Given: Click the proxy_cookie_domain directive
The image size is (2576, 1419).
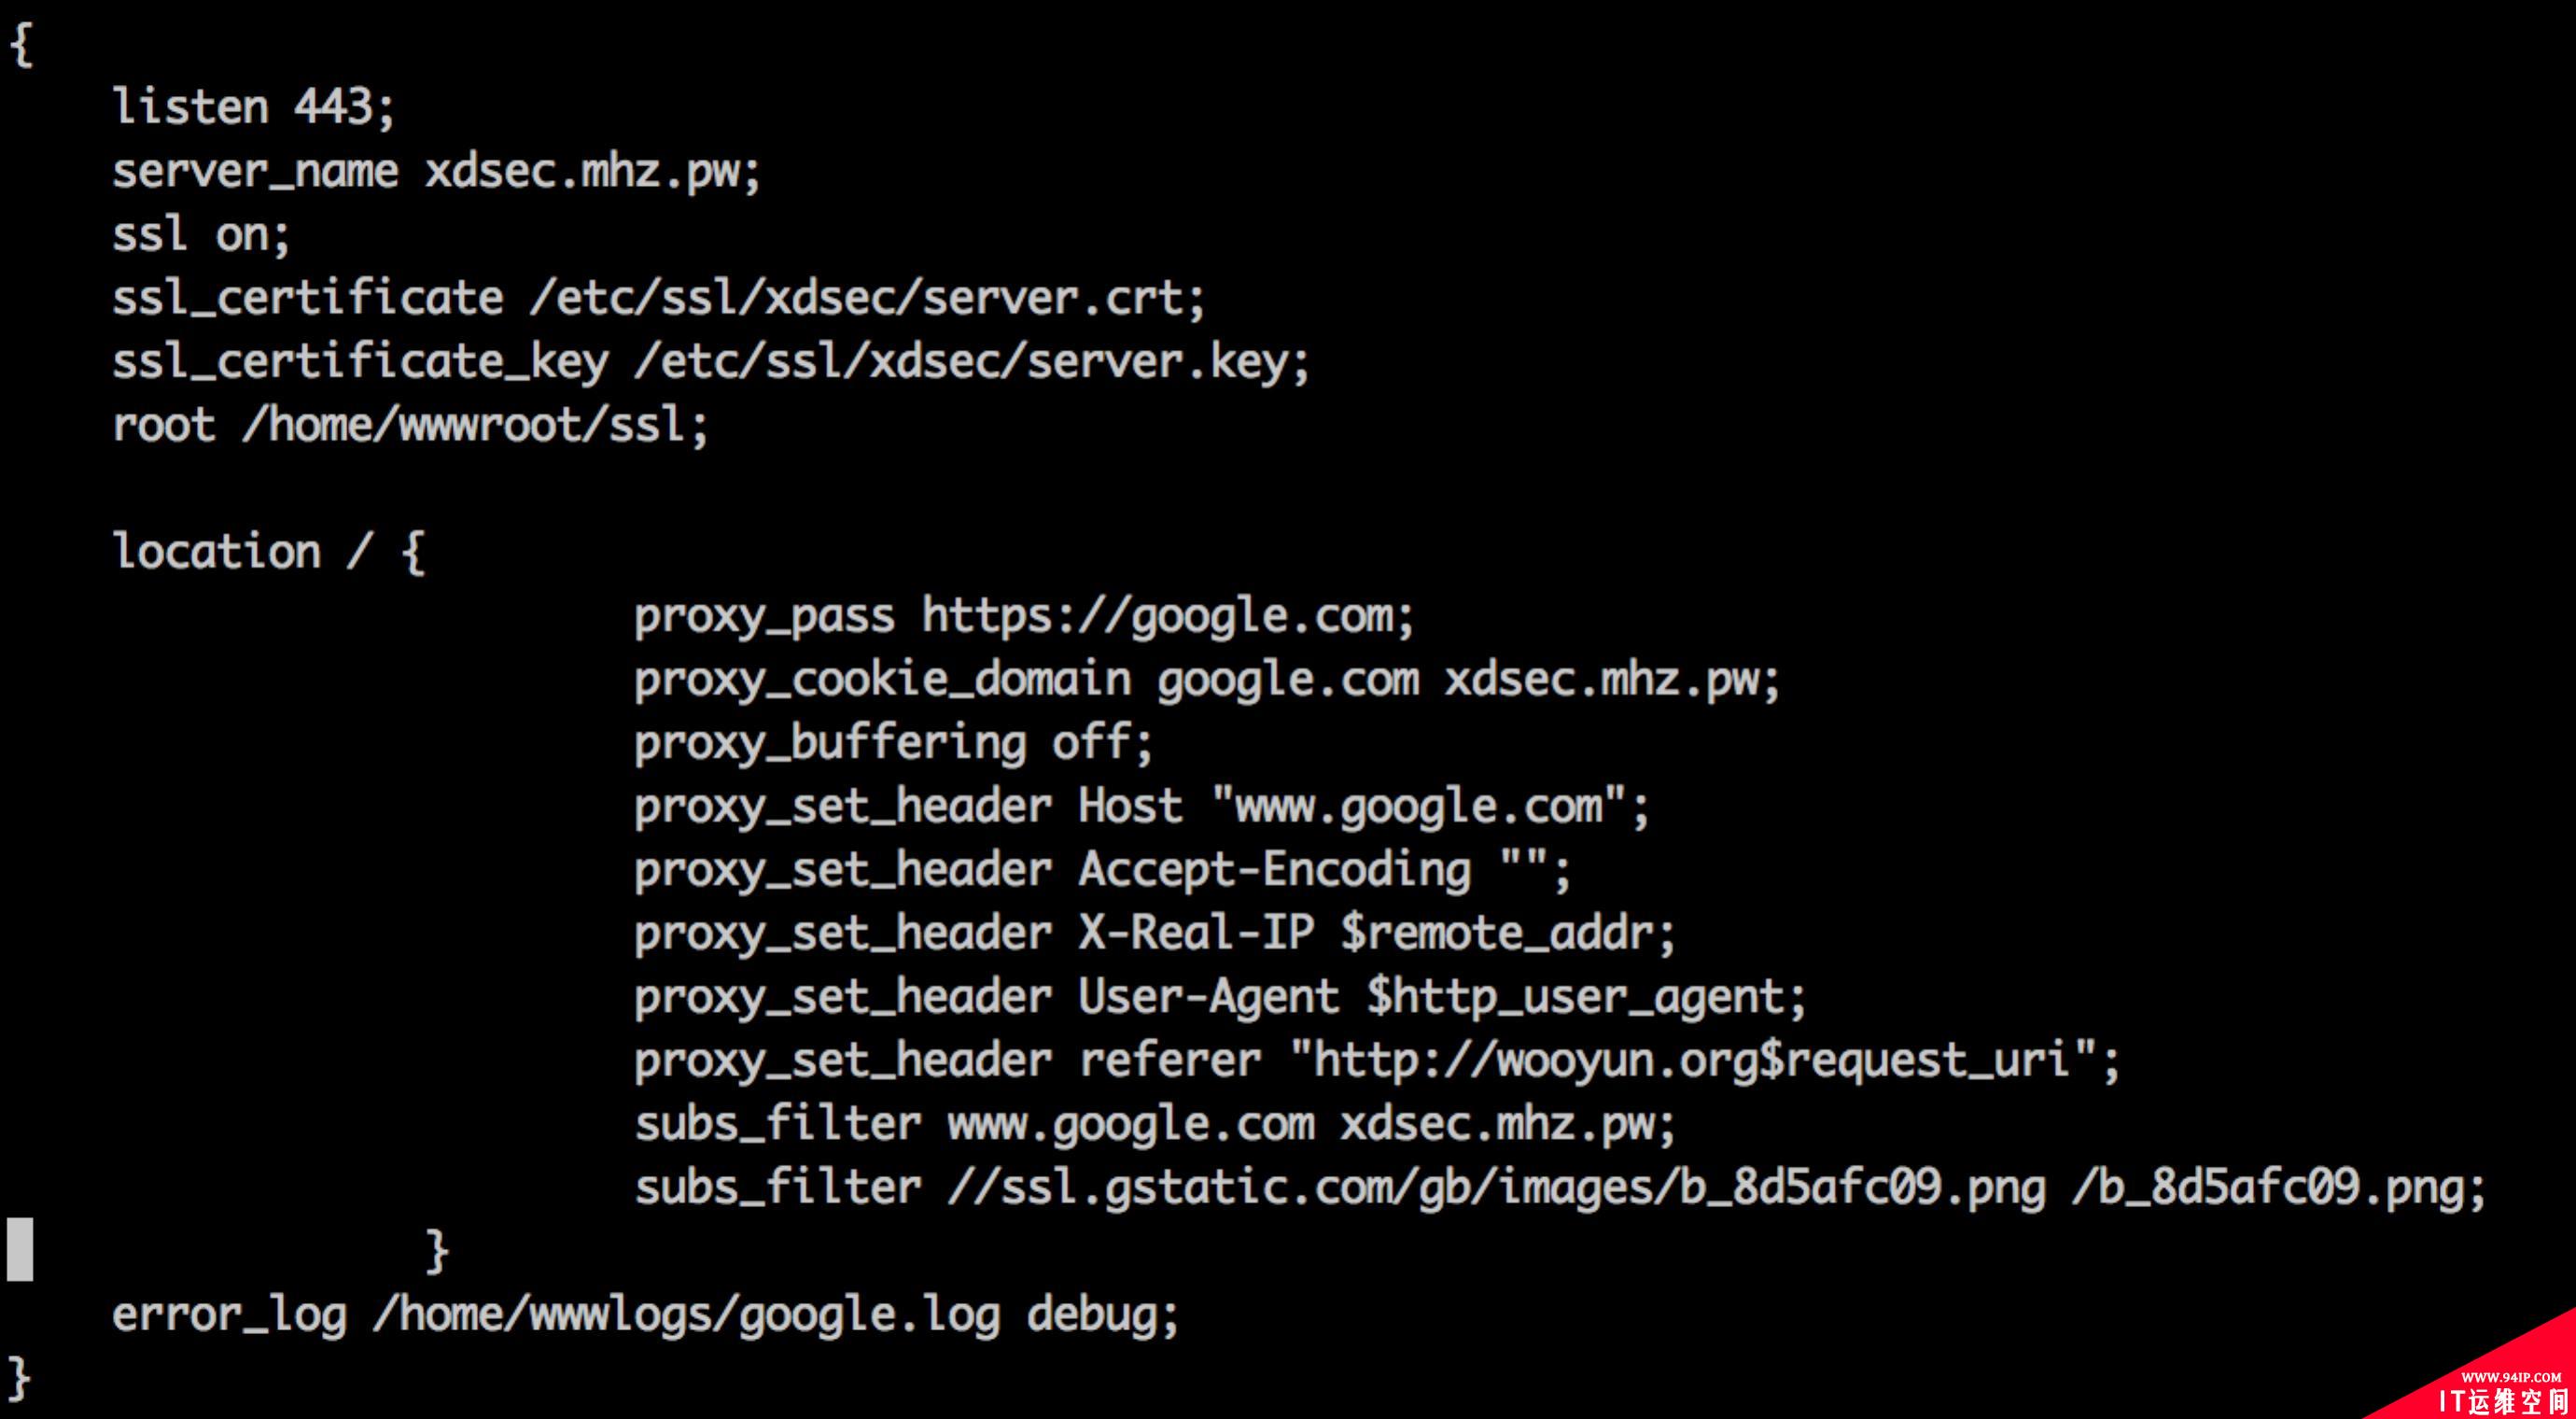Looking at the screenshot, I should [x=1207, y=680].
